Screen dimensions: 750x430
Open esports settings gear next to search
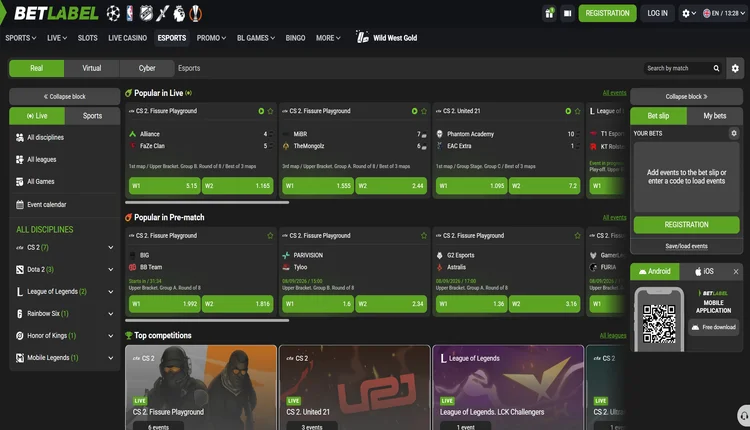735,68
